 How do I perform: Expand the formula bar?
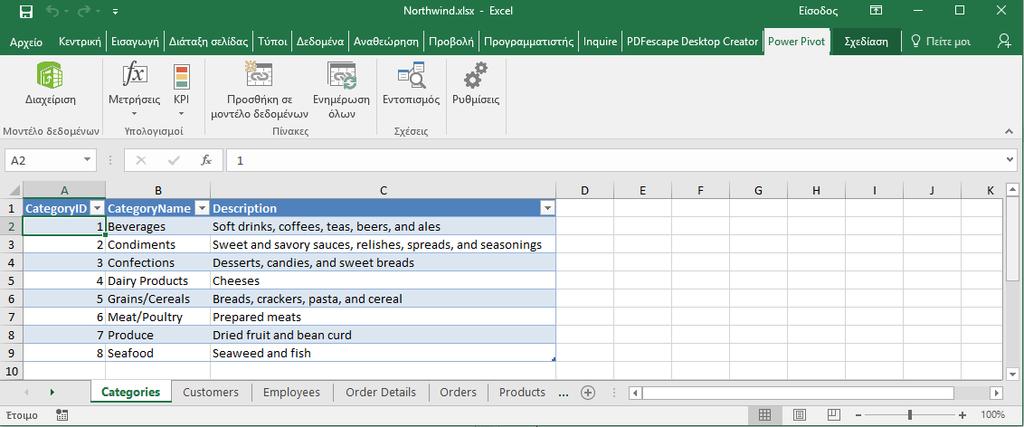click(x=1011, y=160)
